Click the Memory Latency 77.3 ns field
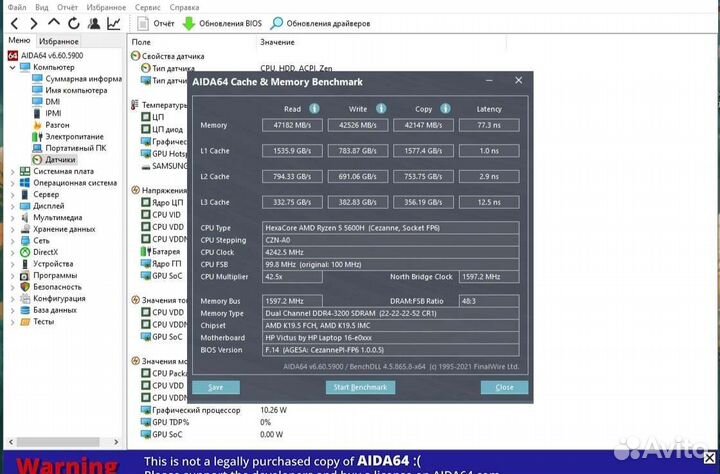This screenshot has height=474, width=720. (x=489, y=125)
